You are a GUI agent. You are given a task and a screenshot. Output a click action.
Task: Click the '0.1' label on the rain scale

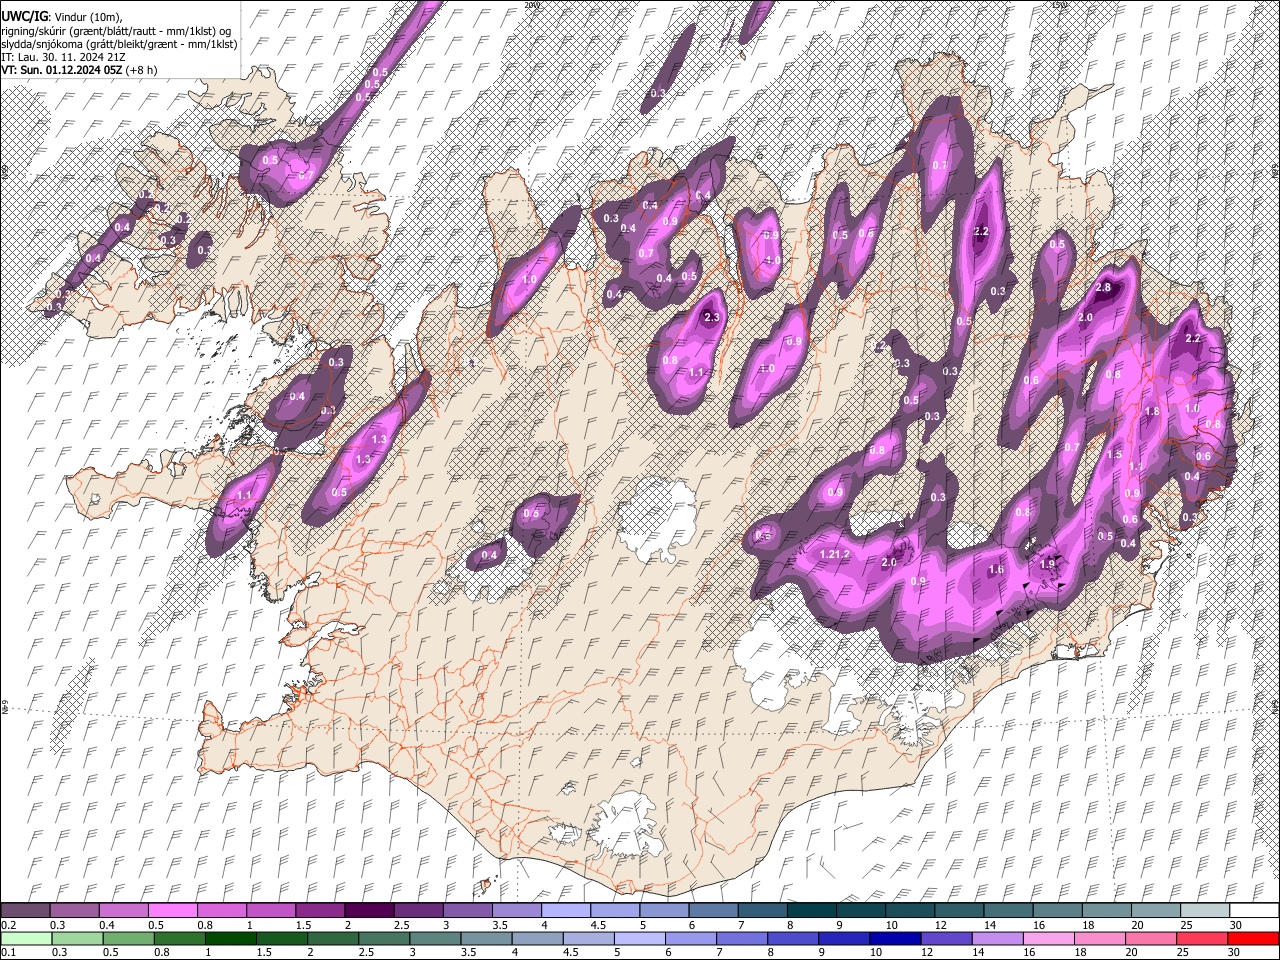[8, 953]
